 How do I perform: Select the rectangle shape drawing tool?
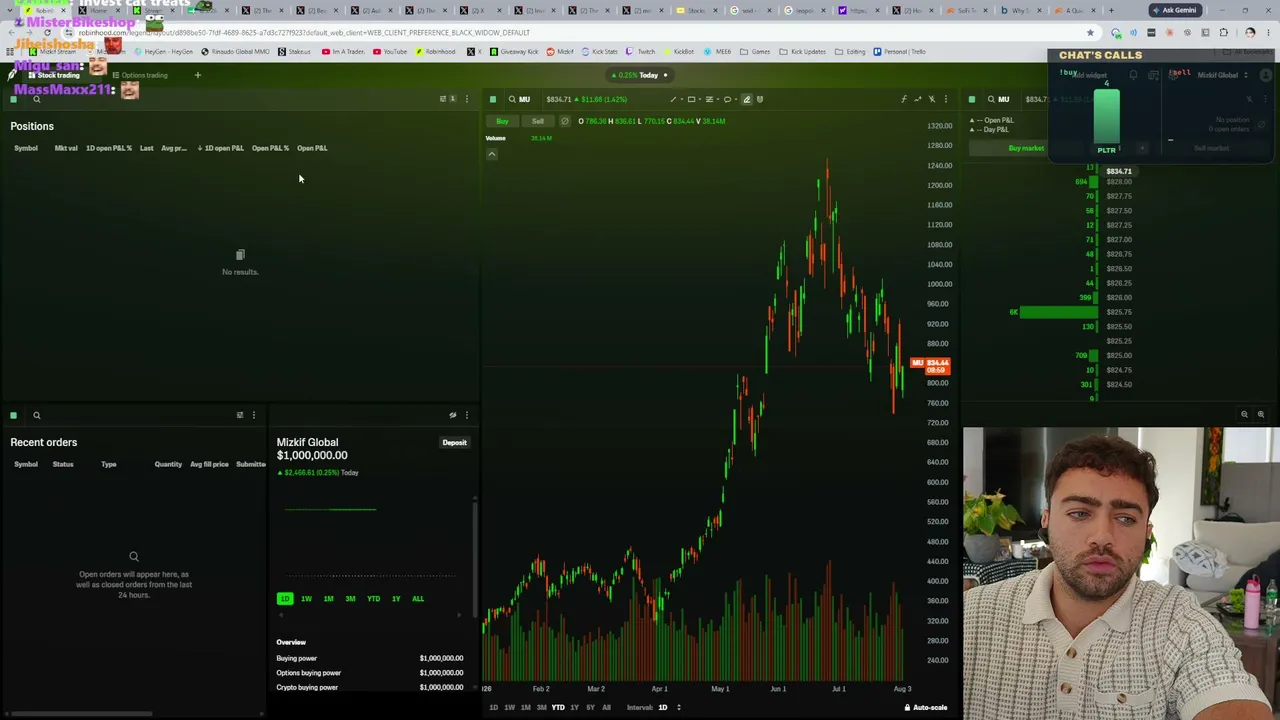[x=691, y=99]
